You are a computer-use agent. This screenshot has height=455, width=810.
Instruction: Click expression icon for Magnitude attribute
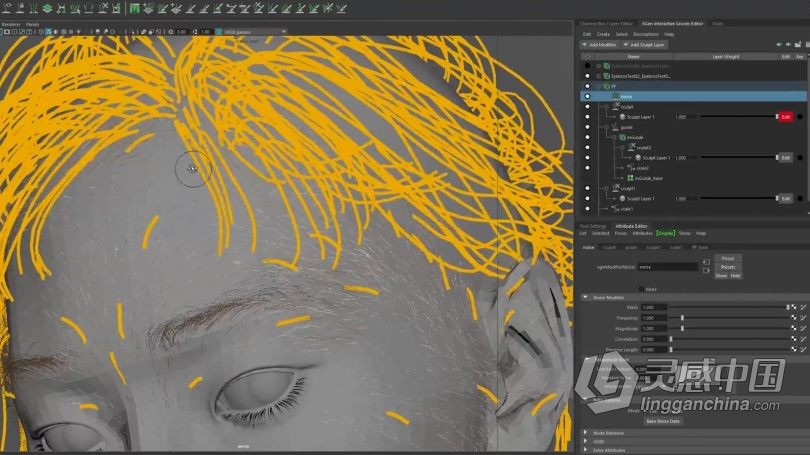tap(803, 328)
